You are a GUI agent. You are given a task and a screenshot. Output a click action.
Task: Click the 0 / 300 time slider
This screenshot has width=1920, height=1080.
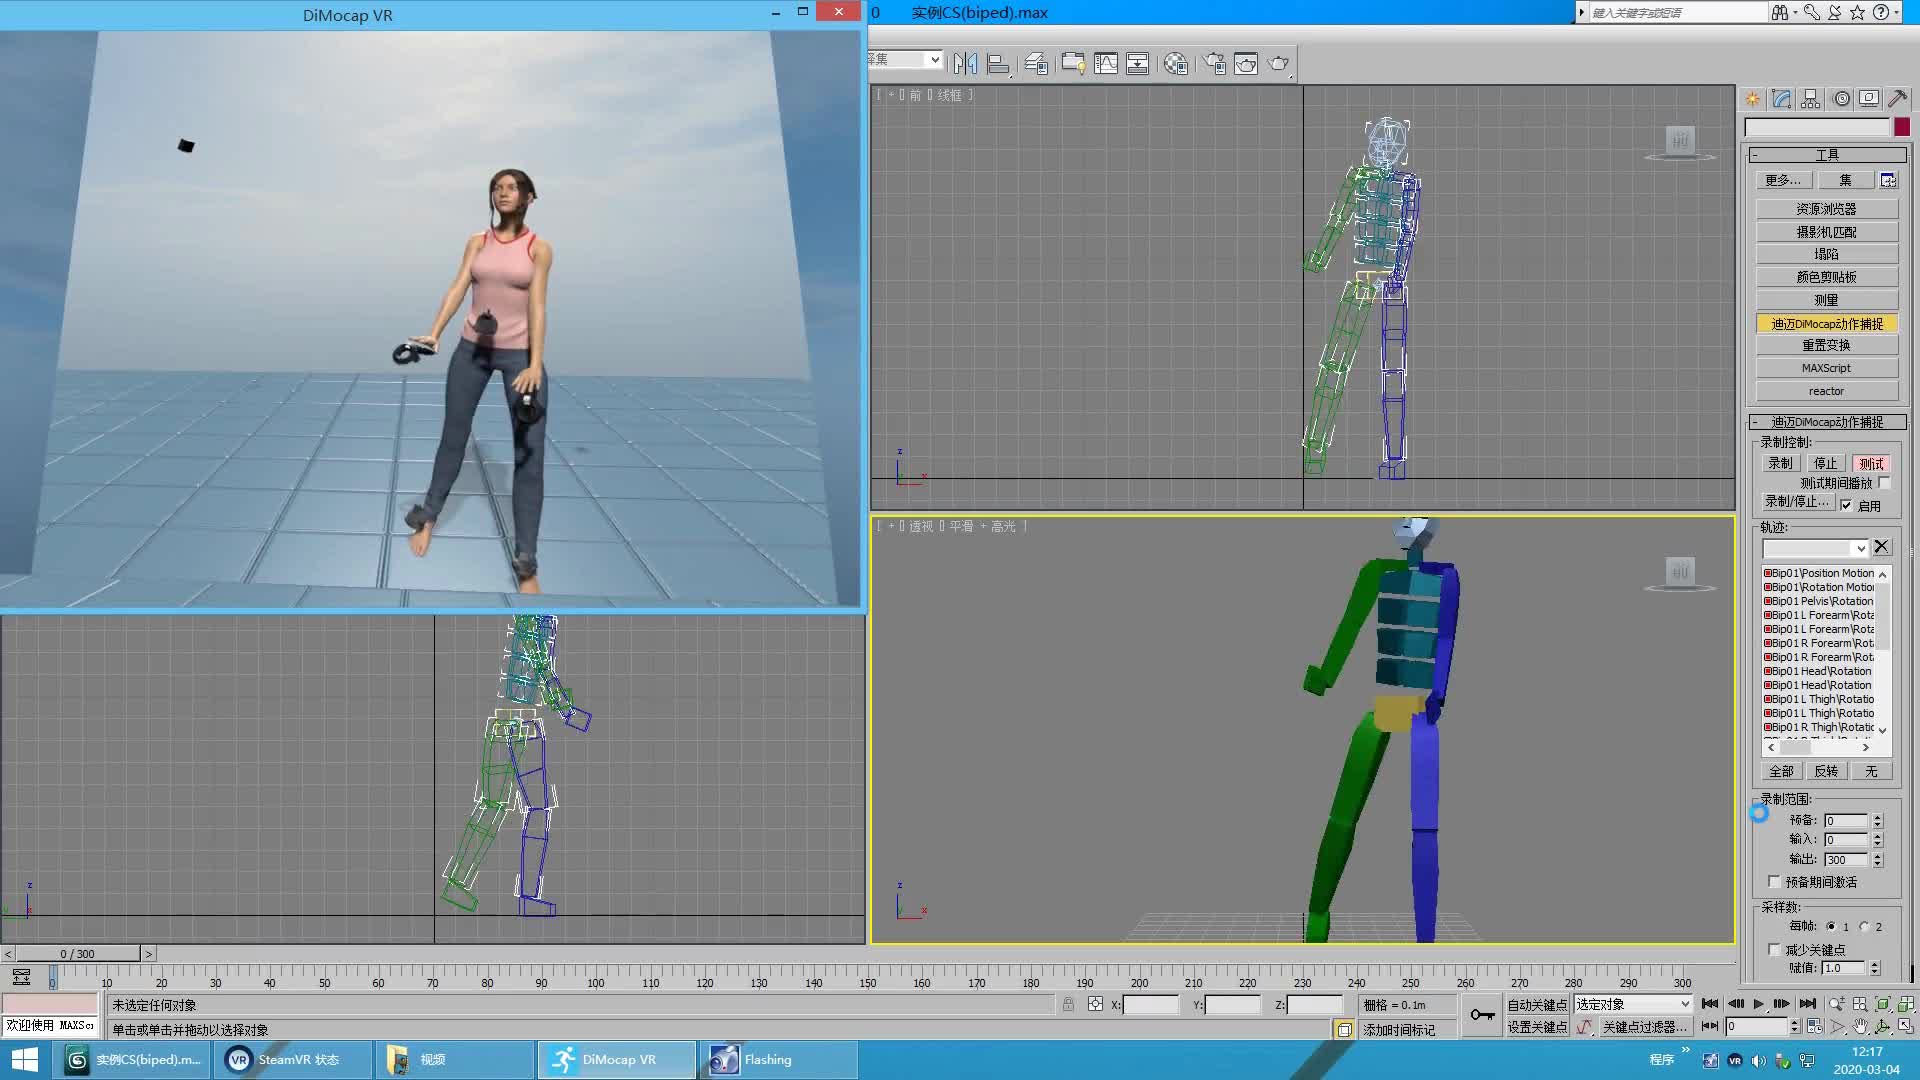(x=78, y=954)
